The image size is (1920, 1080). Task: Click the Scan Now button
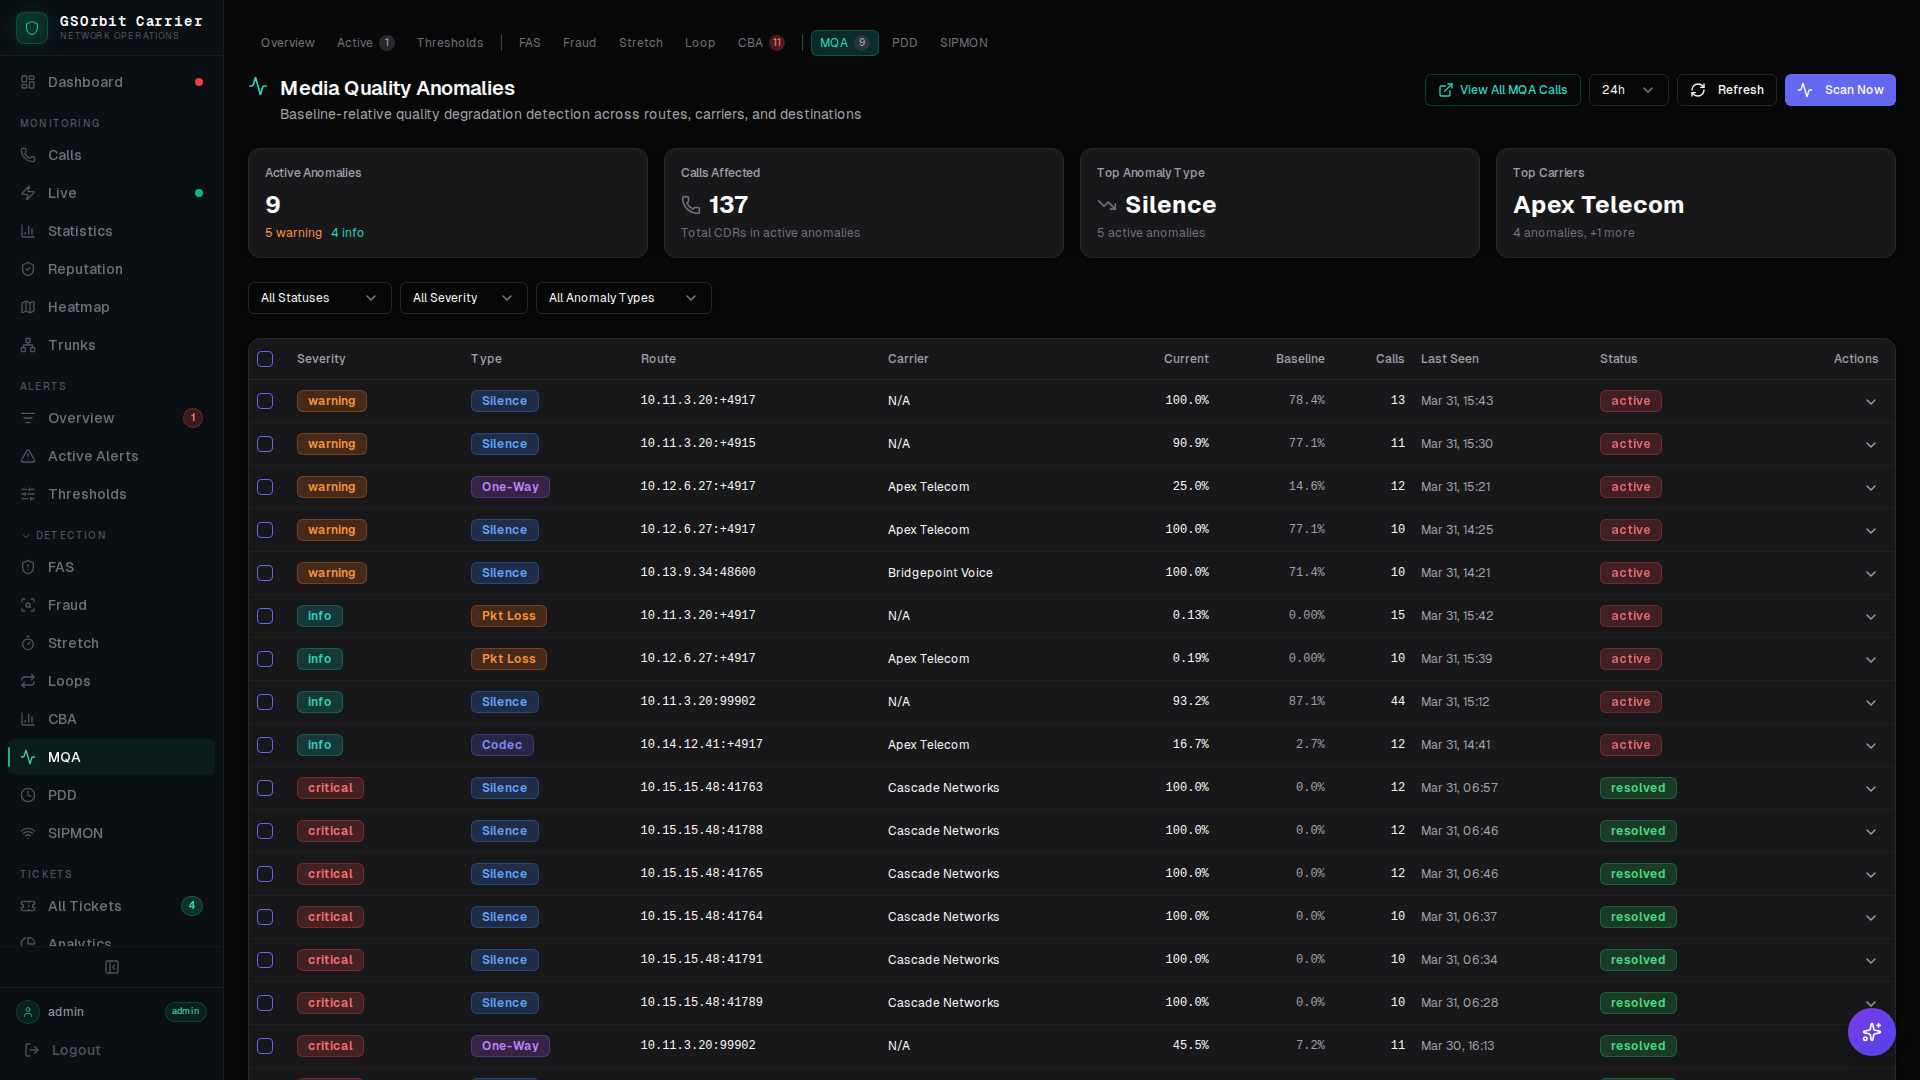1840,90
